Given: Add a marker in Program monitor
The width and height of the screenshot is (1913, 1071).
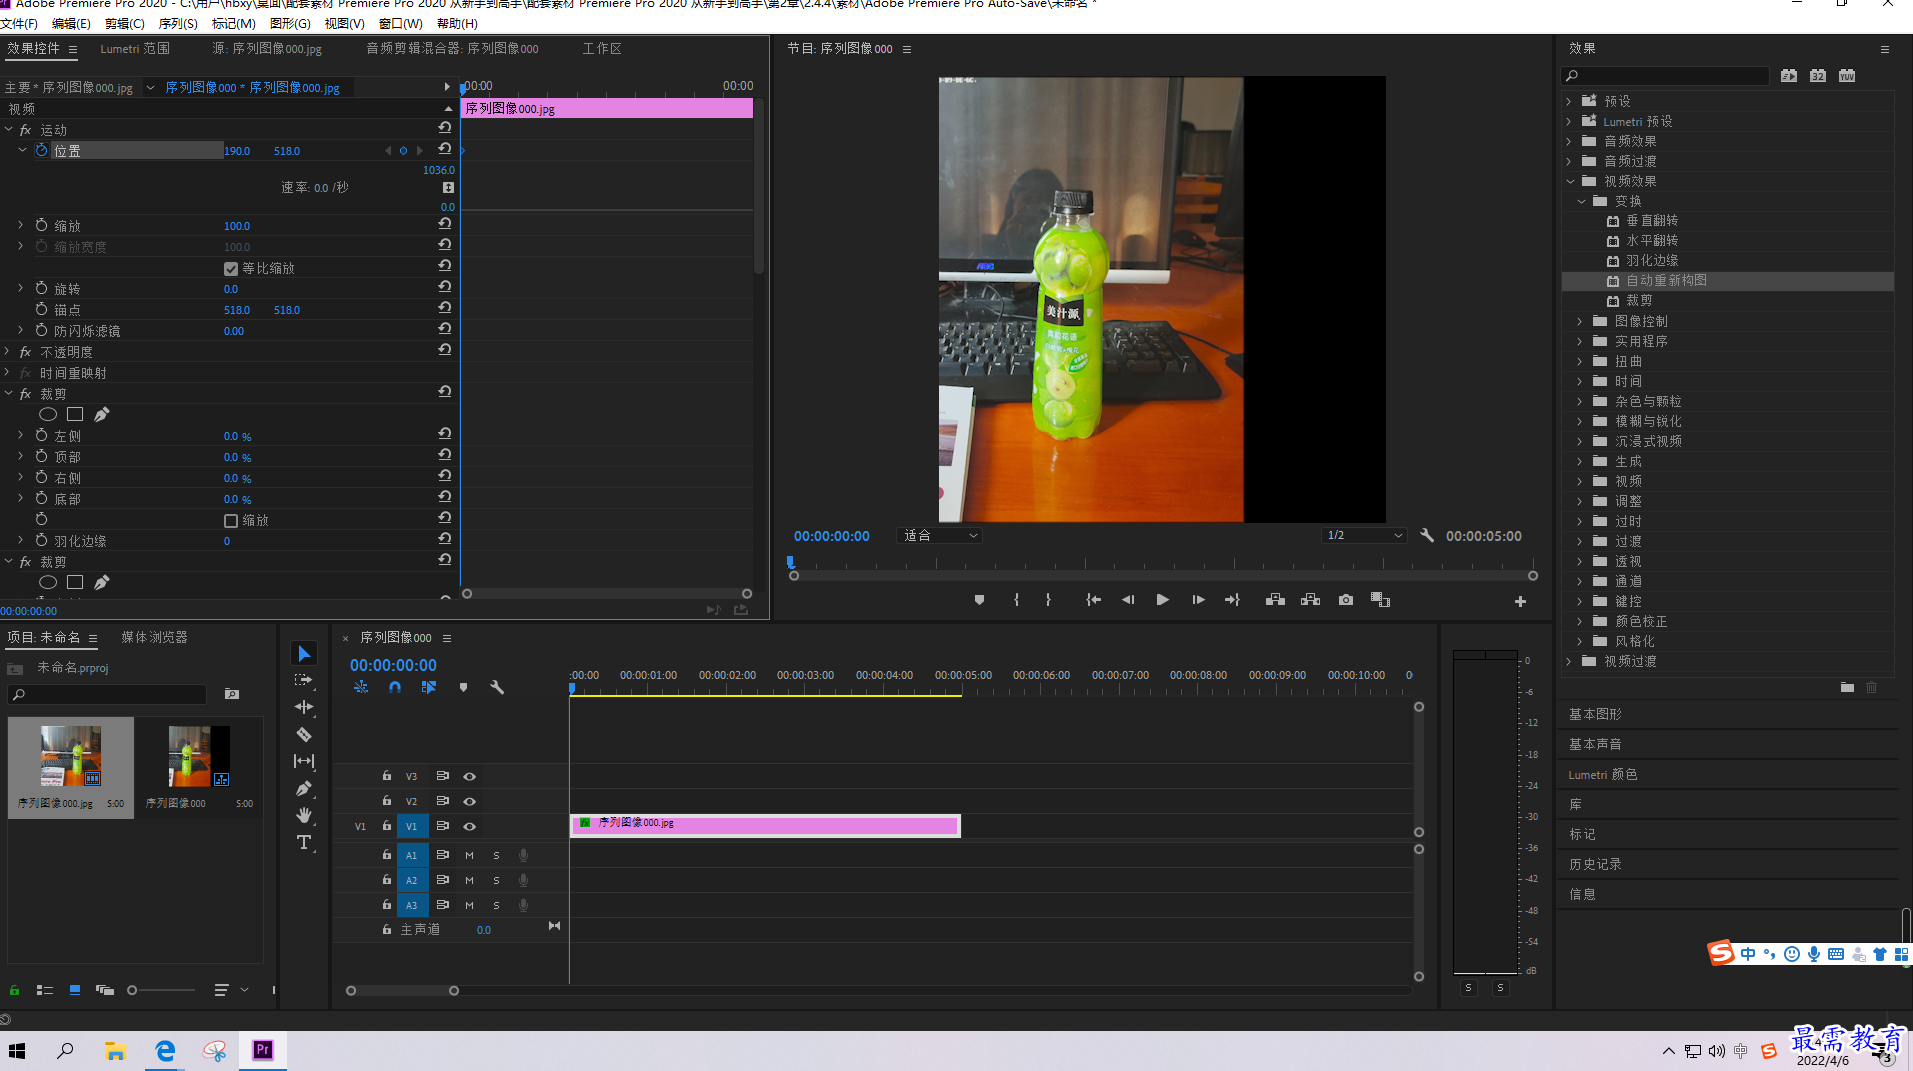Looking at the screenshot, I should (x=979, y=600).
